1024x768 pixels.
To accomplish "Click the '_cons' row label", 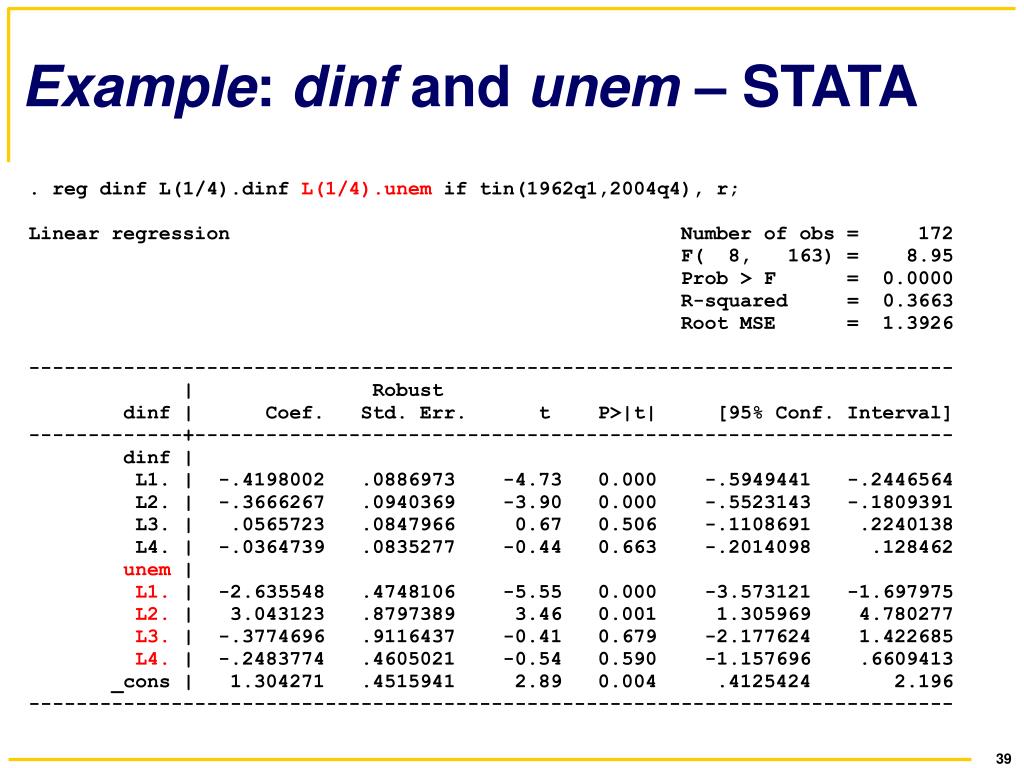I will (141, 682).
